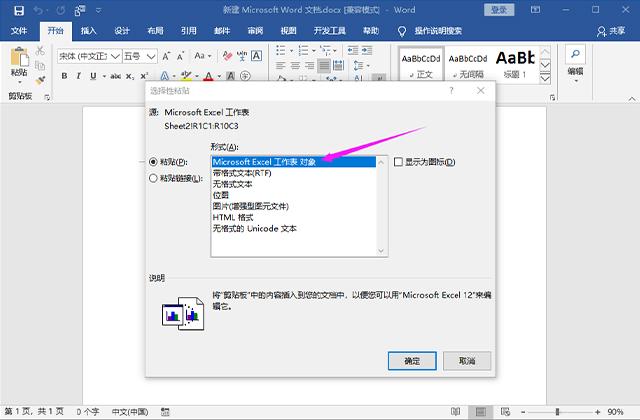
Task: Insert enclosed character with the circled 字 icon
Action: tap(245, 76)
